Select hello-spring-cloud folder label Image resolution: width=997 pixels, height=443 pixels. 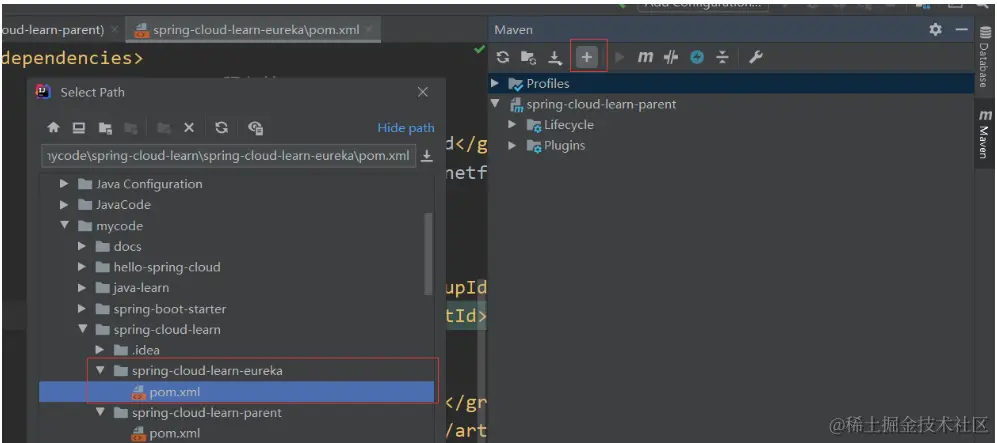click(167, 267)
